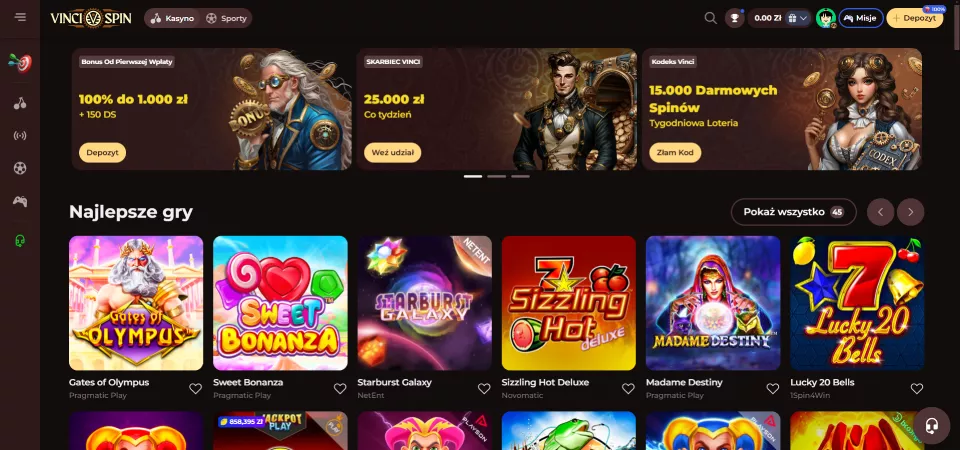
Task: Select the gamepad icon in sidebar
Action: click(20, 201)
